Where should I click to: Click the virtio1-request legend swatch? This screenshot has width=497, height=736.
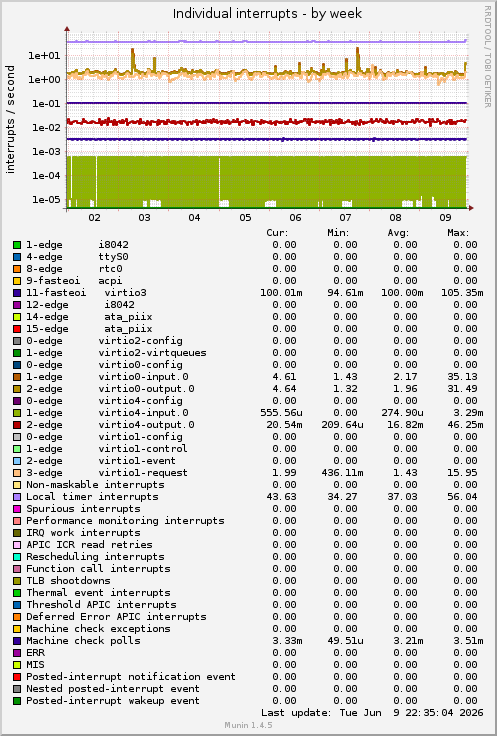click(x=17, y=473)
